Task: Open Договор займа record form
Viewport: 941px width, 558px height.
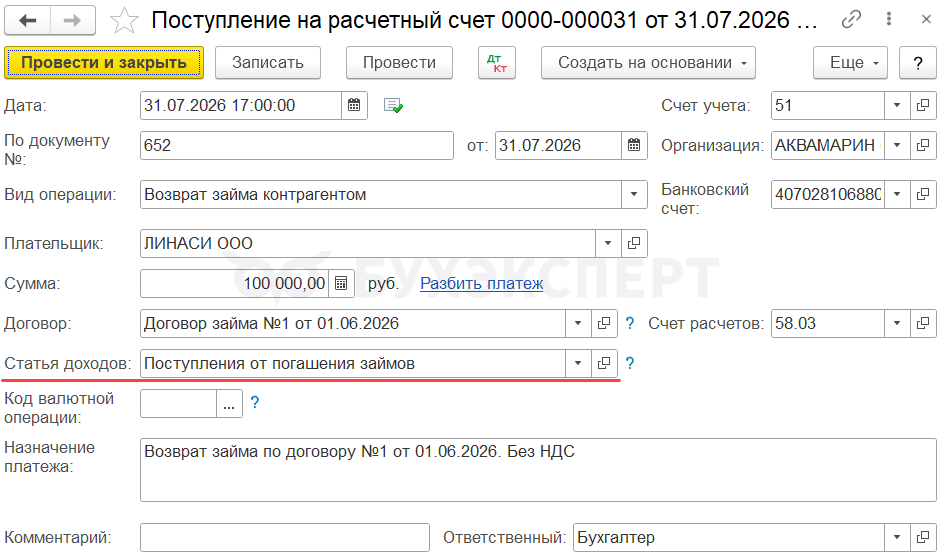Action: point(604,323)
